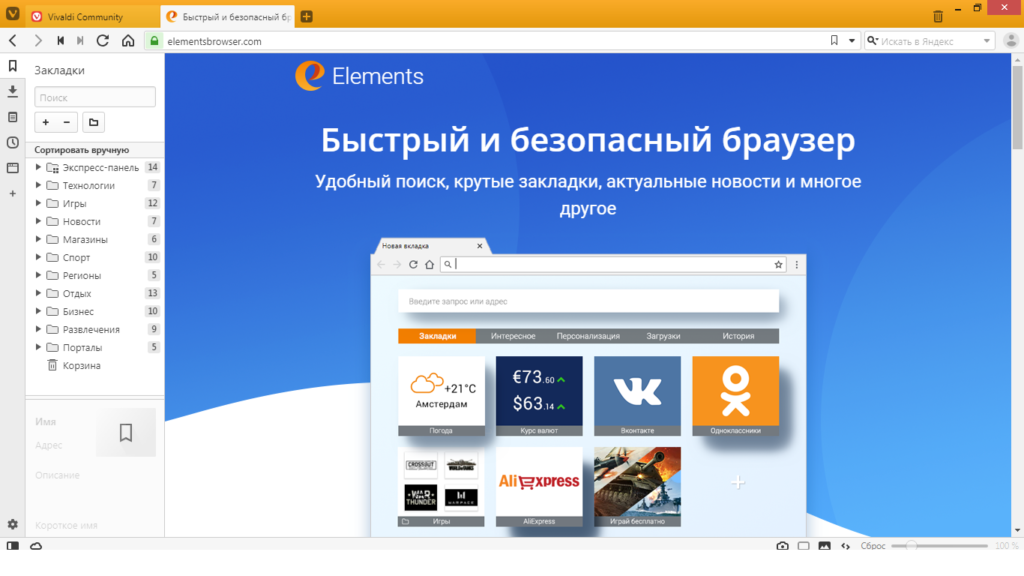The height and width of the screenshot is (576, 1024).
Task: Open the Downloads panel icon
Action: 12,91
